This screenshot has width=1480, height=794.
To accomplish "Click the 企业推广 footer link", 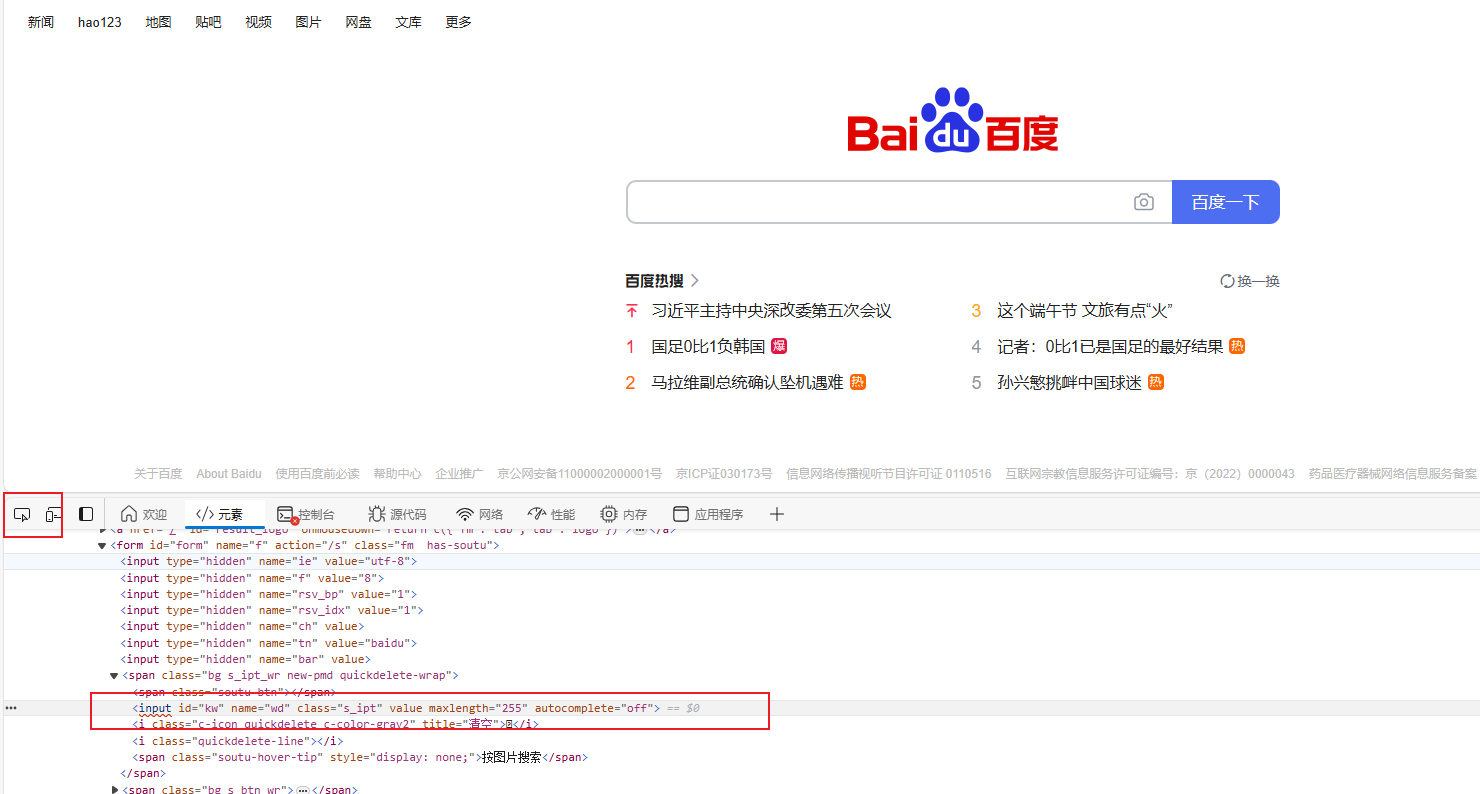I will 459,474.
